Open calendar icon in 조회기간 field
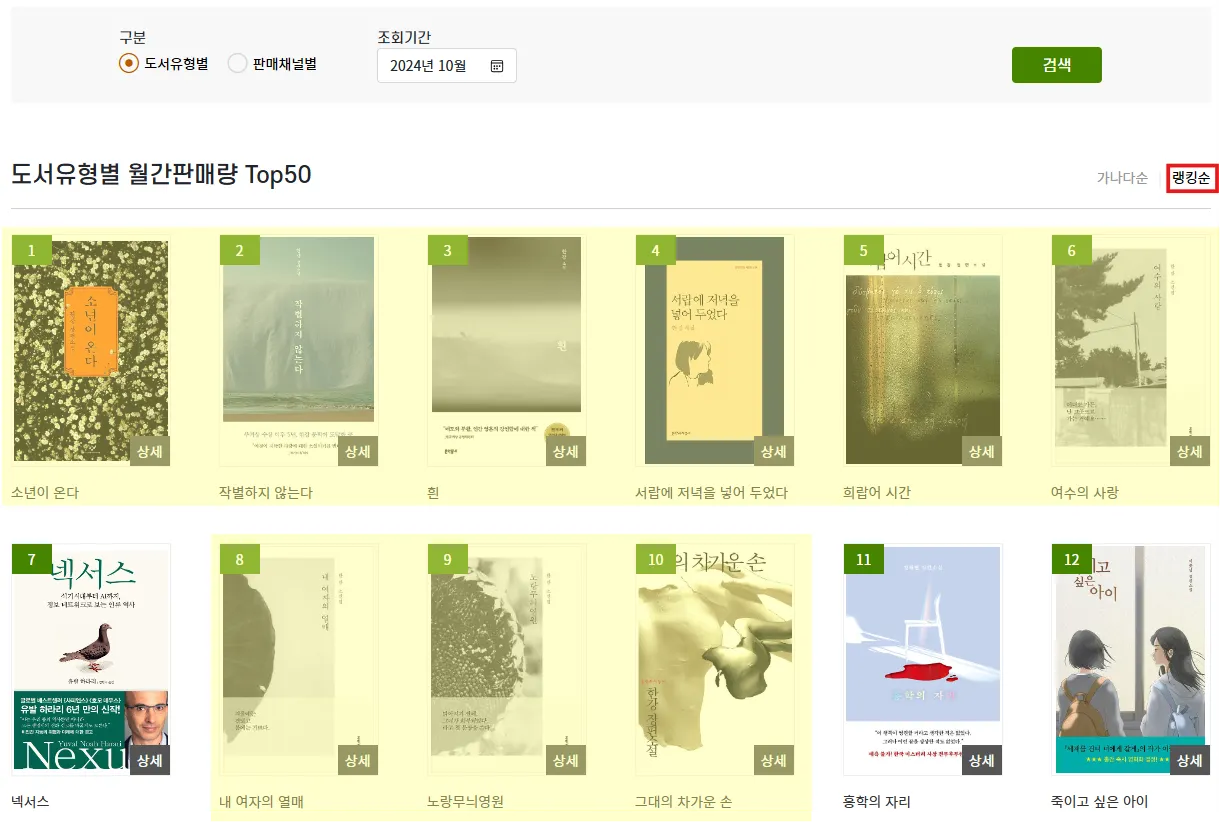1220x822 pixels. click(497, 66)
